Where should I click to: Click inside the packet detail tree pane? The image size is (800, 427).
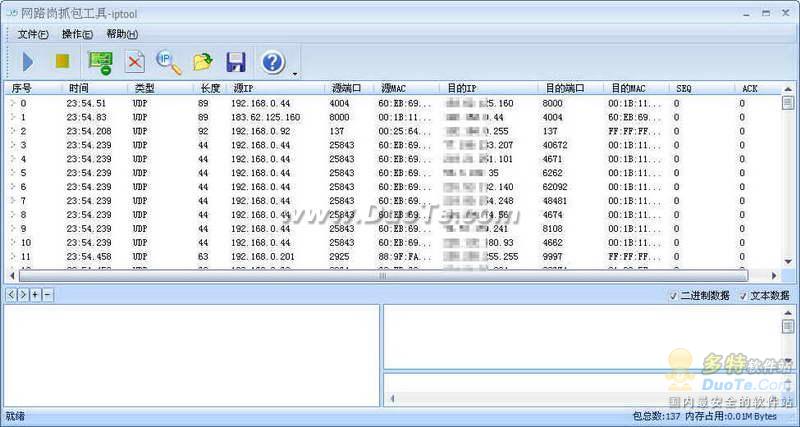[x=191, y=356]
